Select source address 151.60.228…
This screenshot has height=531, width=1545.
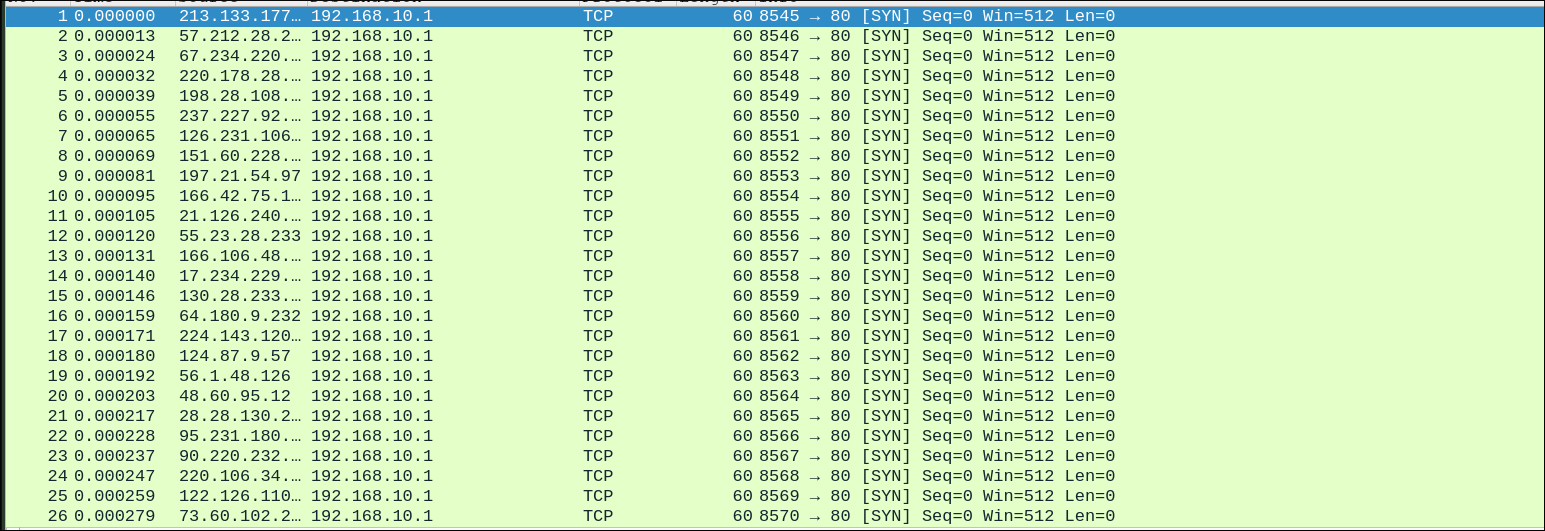click(x=240, y=156)
